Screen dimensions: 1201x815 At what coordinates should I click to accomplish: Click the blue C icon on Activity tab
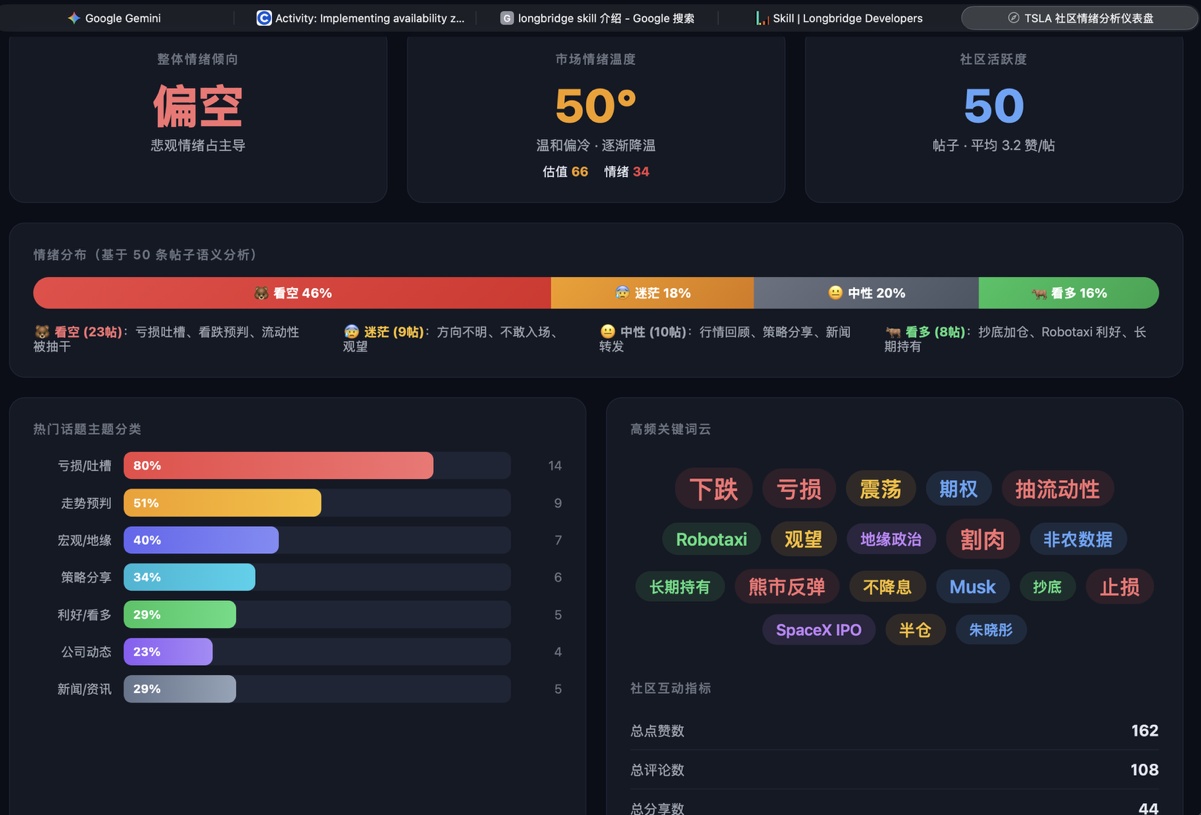tap(264, 18)
